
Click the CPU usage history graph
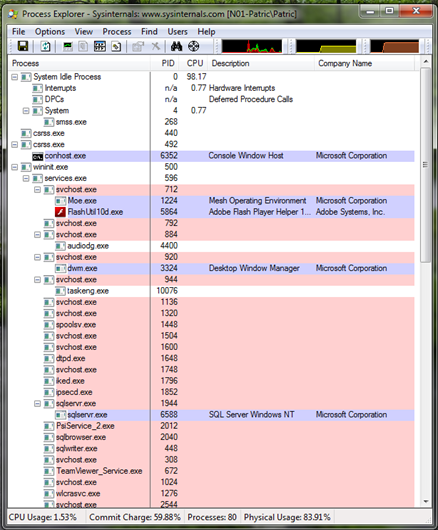(x=251, y=46)
